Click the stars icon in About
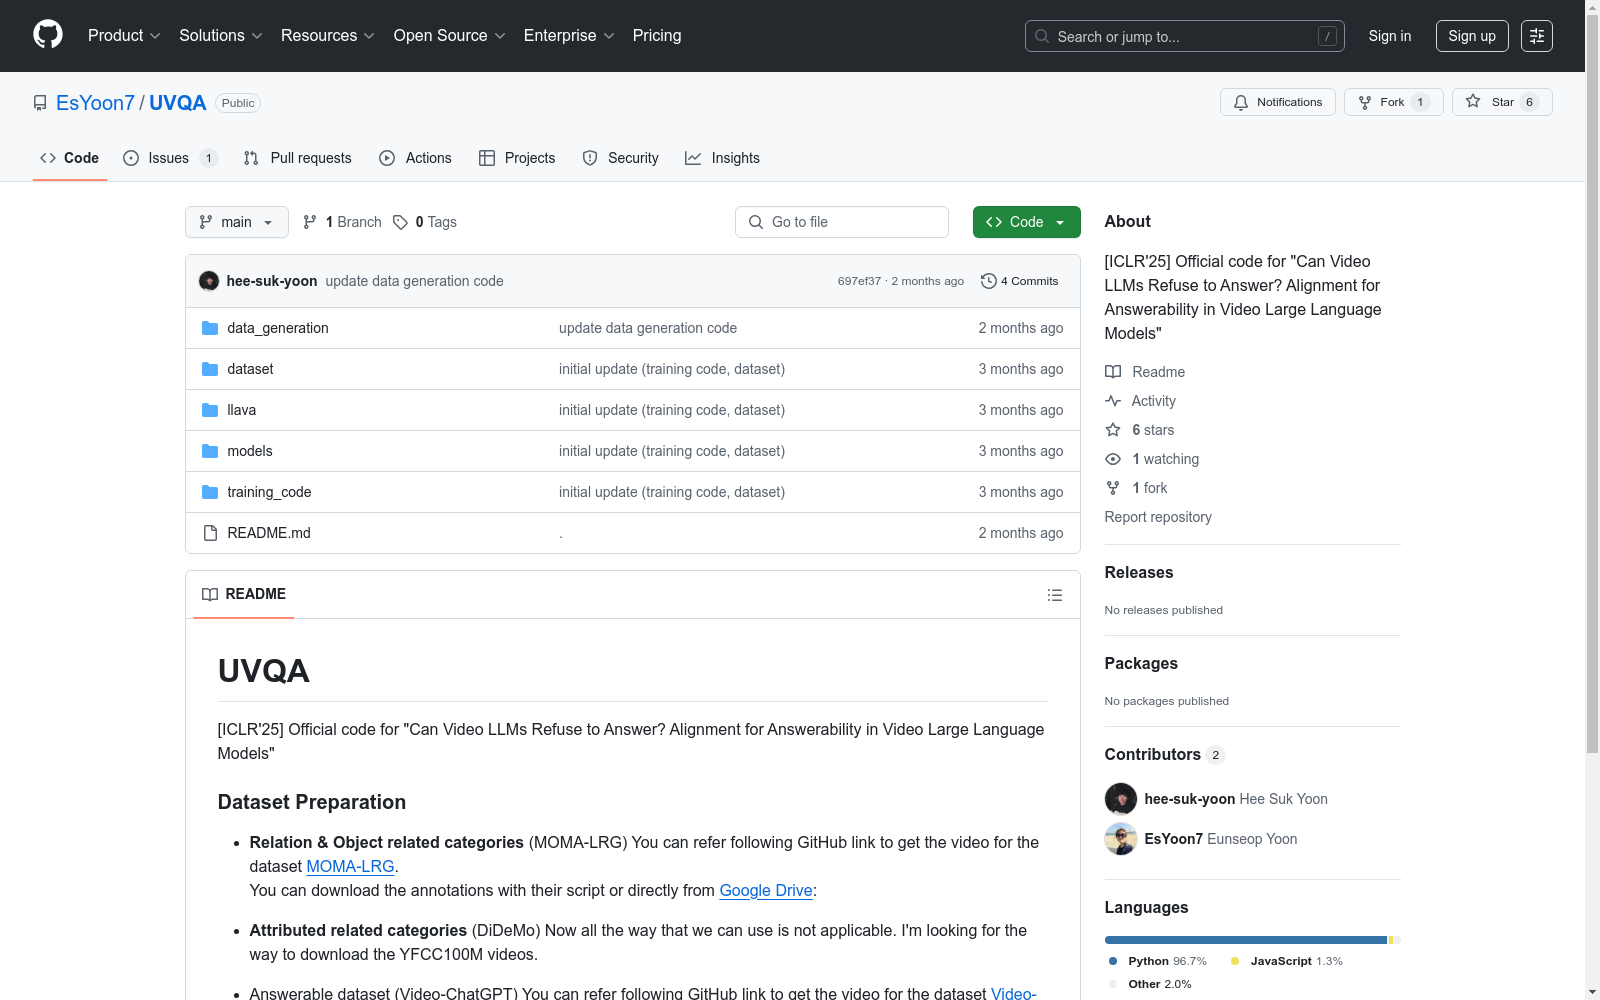The width and height of the screenshot is (1600, 1000). (1113, 430)
